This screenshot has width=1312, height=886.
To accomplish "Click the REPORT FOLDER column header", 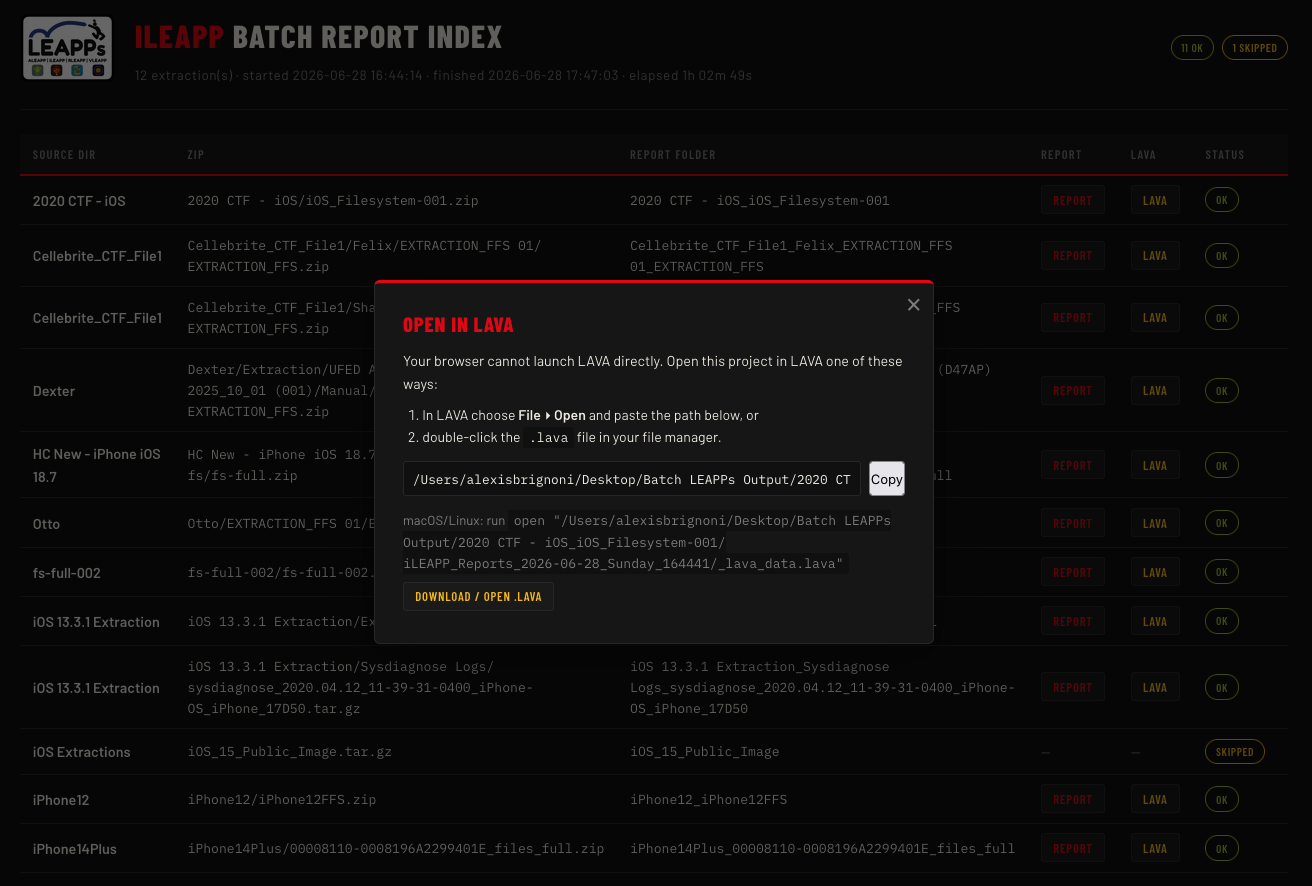I will [x=672, y=155].
